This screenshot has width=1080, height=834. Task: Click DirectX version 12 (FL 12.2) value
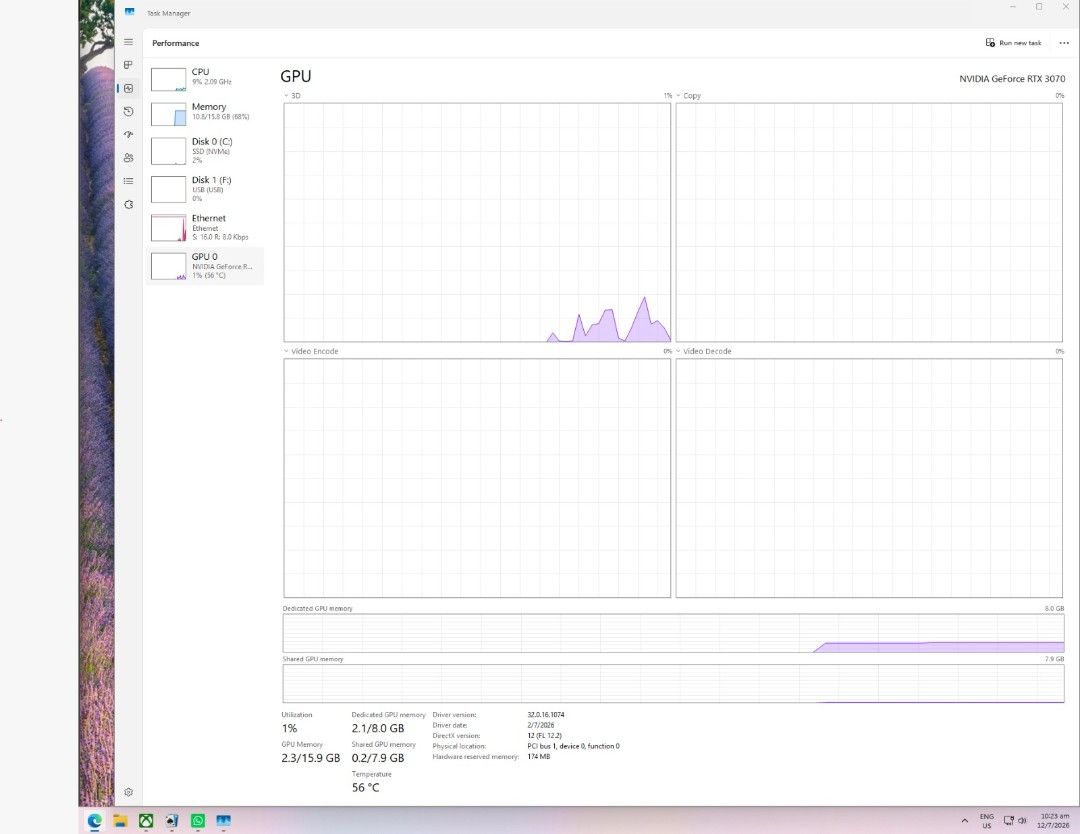point(544,736)
